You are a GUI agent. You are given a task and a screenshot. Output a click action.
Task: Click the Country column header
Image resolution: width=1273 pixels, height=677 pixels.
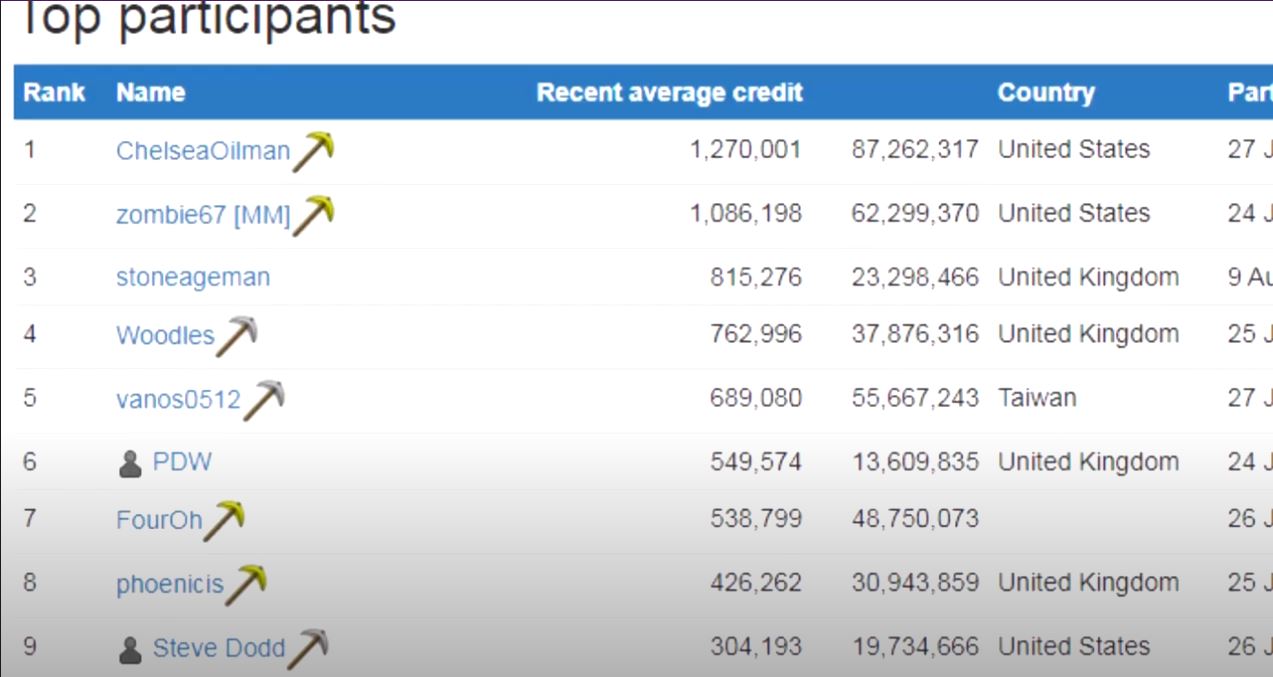1045,93
